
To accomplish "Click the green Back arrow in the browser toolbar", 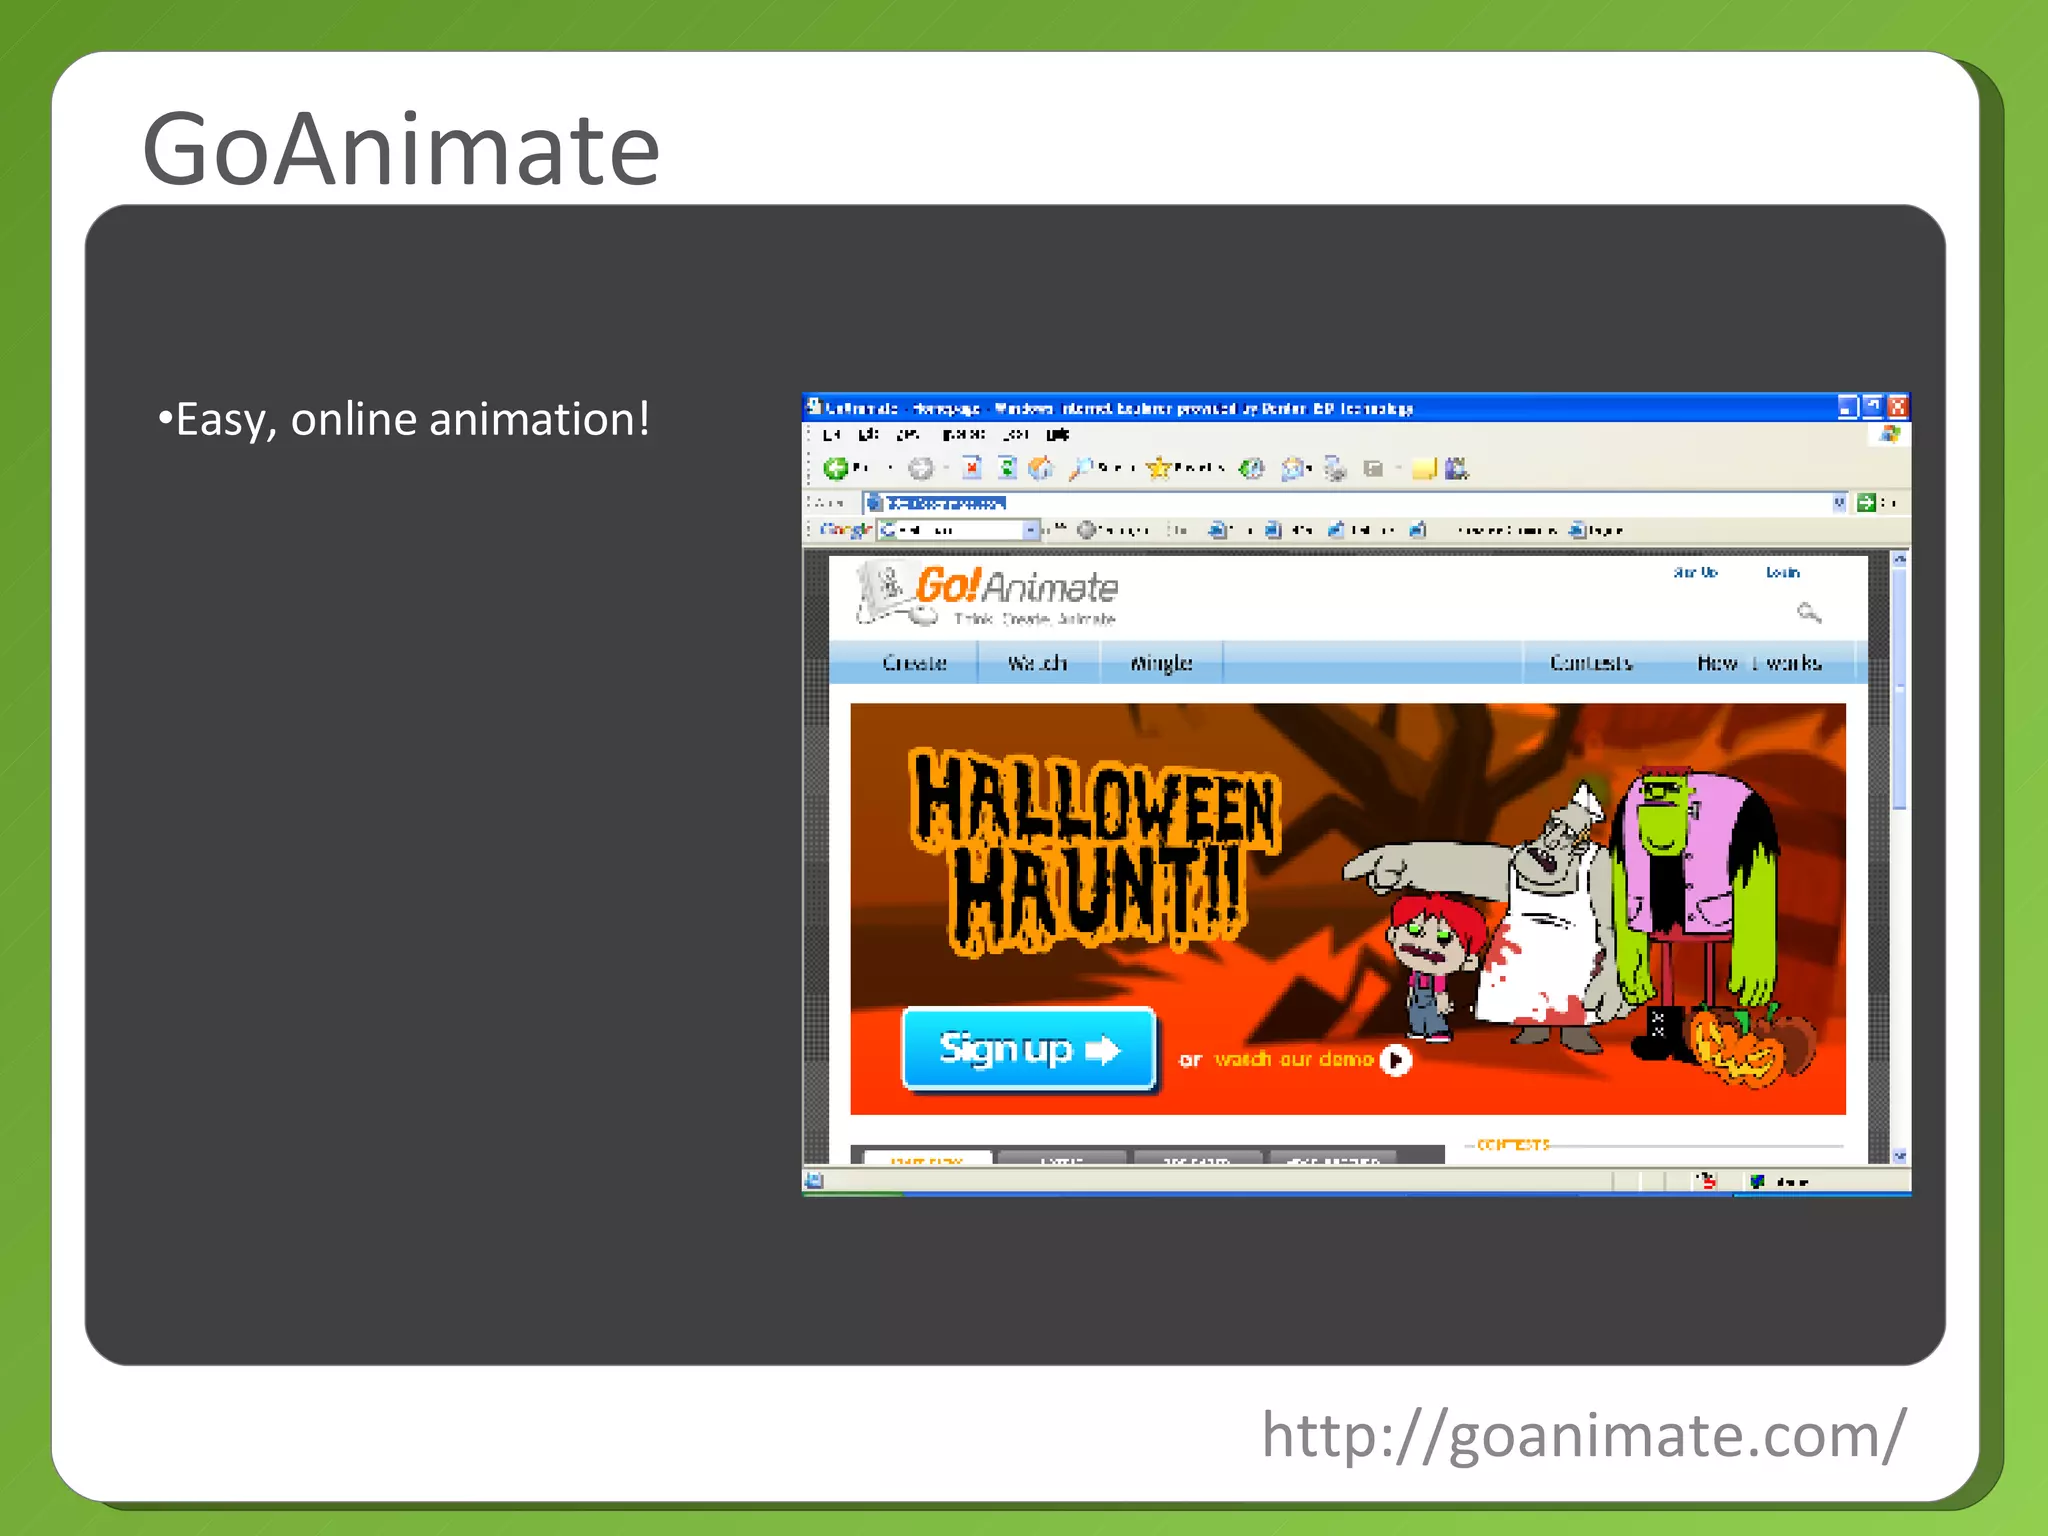I will coord(835,468).
